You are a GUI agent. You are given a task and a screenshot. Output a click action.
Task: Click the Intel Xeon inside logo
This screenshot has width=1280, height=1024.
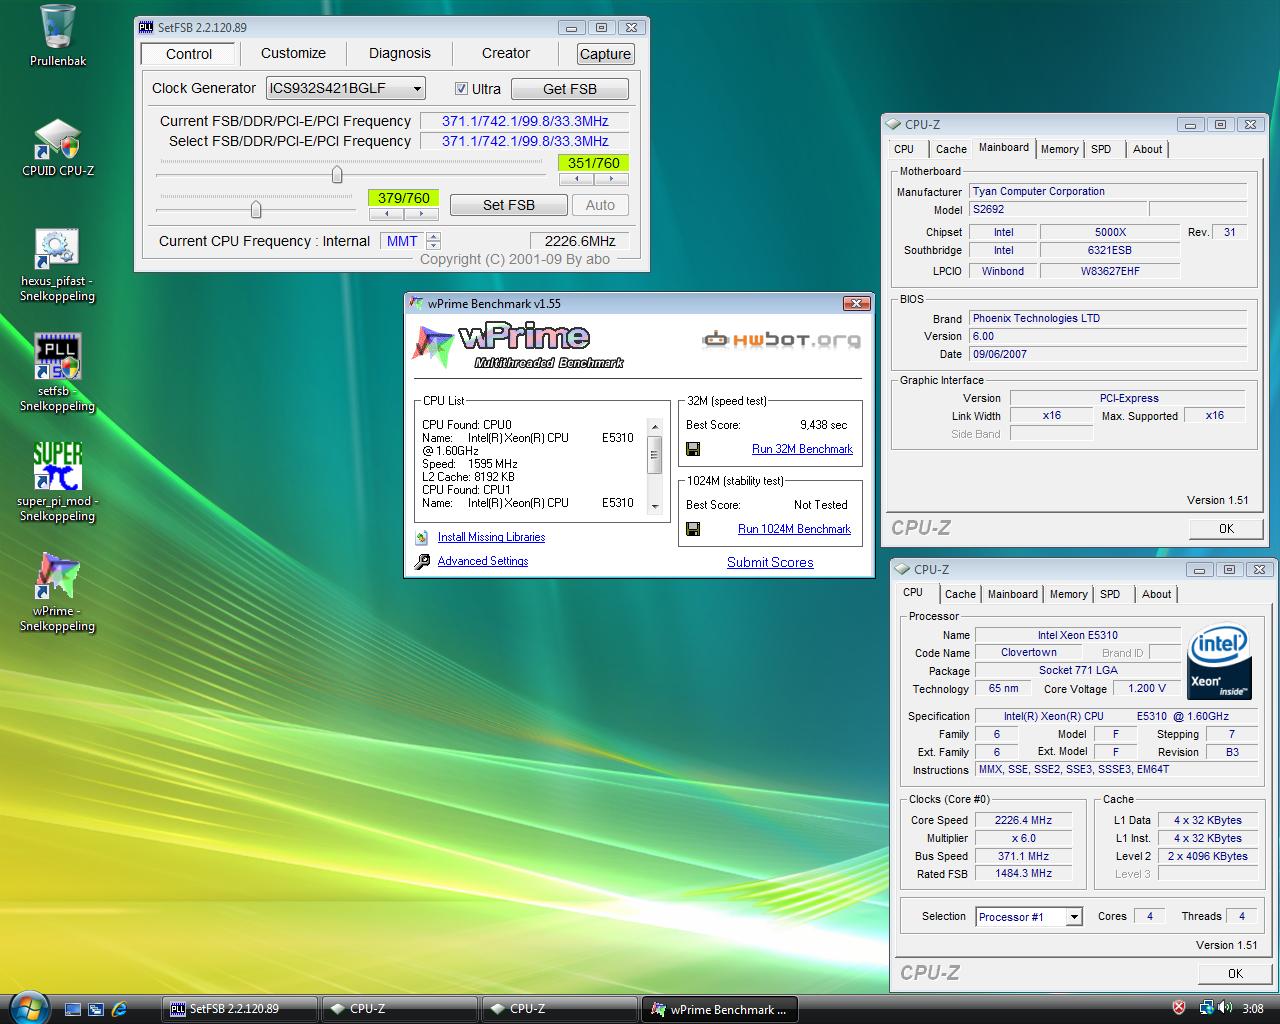(1217, 663)
